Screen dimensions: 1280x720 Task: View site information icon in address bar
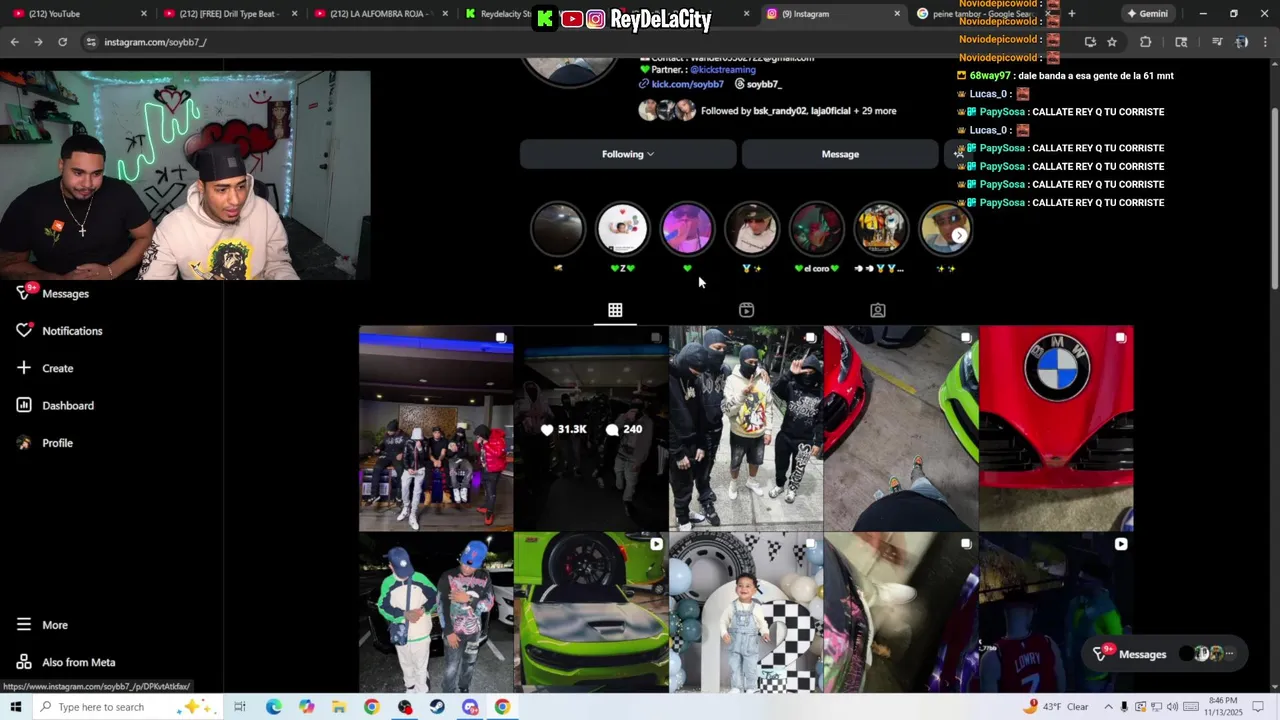(x=91, y=42)
